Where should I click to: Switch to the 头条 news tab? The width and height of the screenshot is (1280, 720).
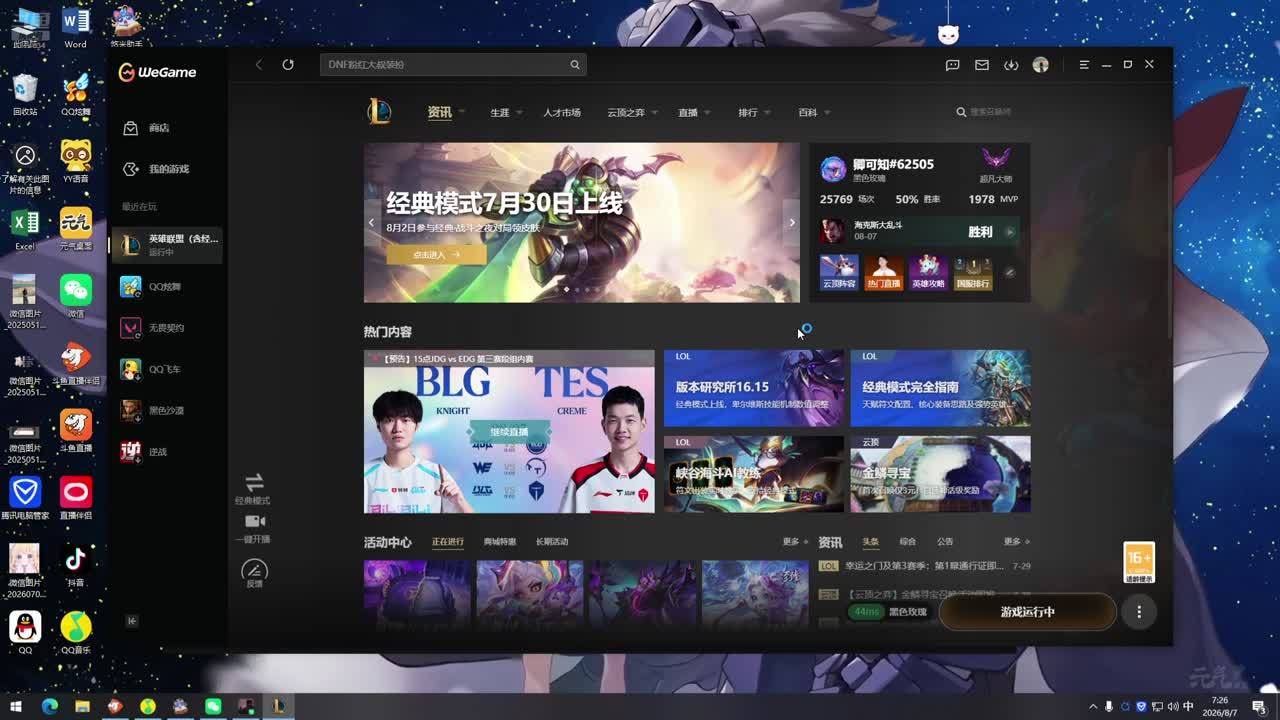[871, 542]
